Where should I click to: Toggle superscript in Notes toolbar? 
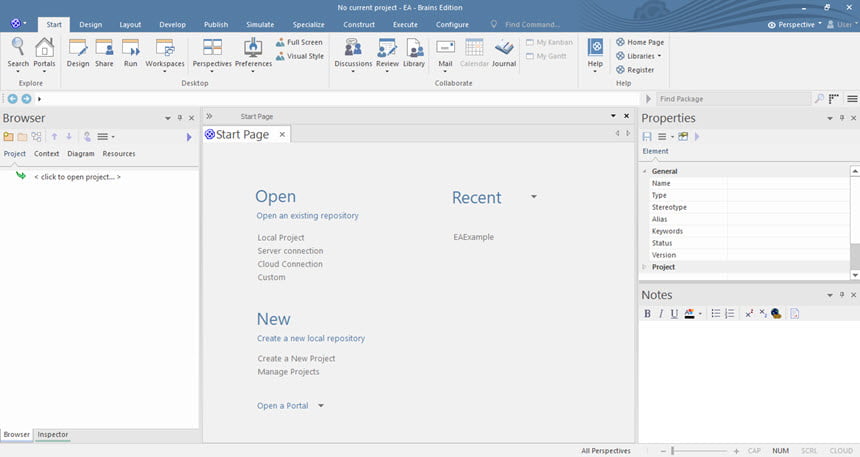pos(749,313)
